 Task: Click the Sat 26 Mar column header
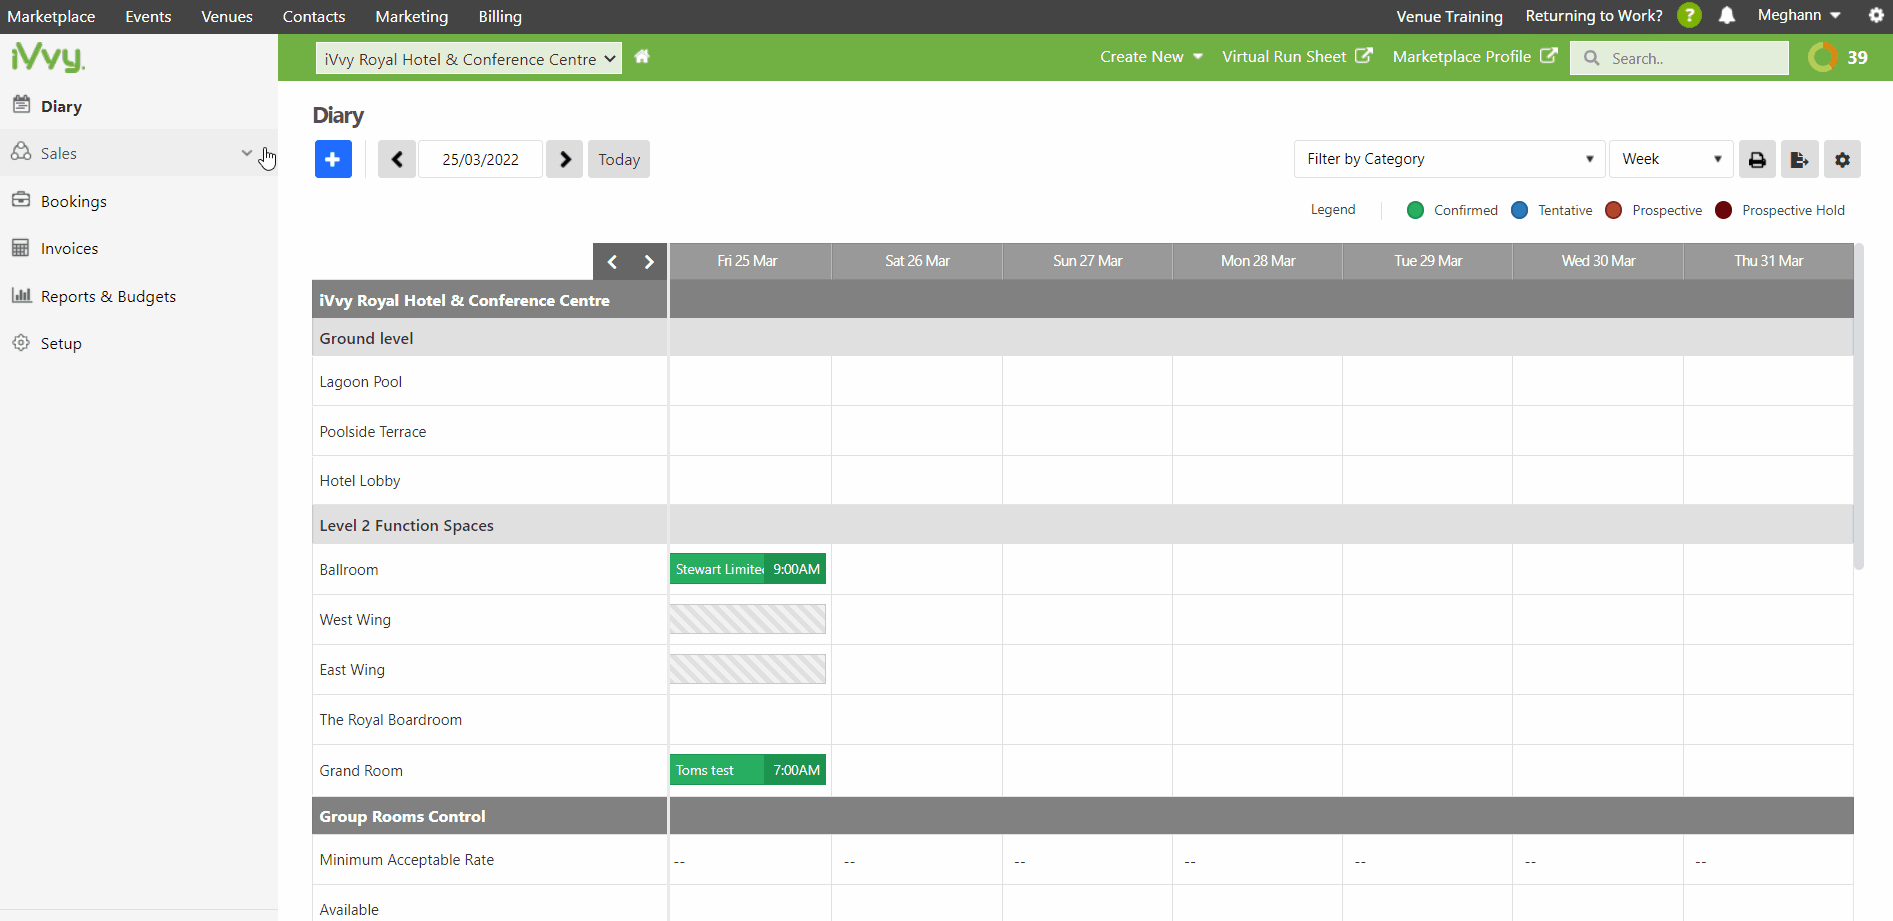click(x=917, y=261)
